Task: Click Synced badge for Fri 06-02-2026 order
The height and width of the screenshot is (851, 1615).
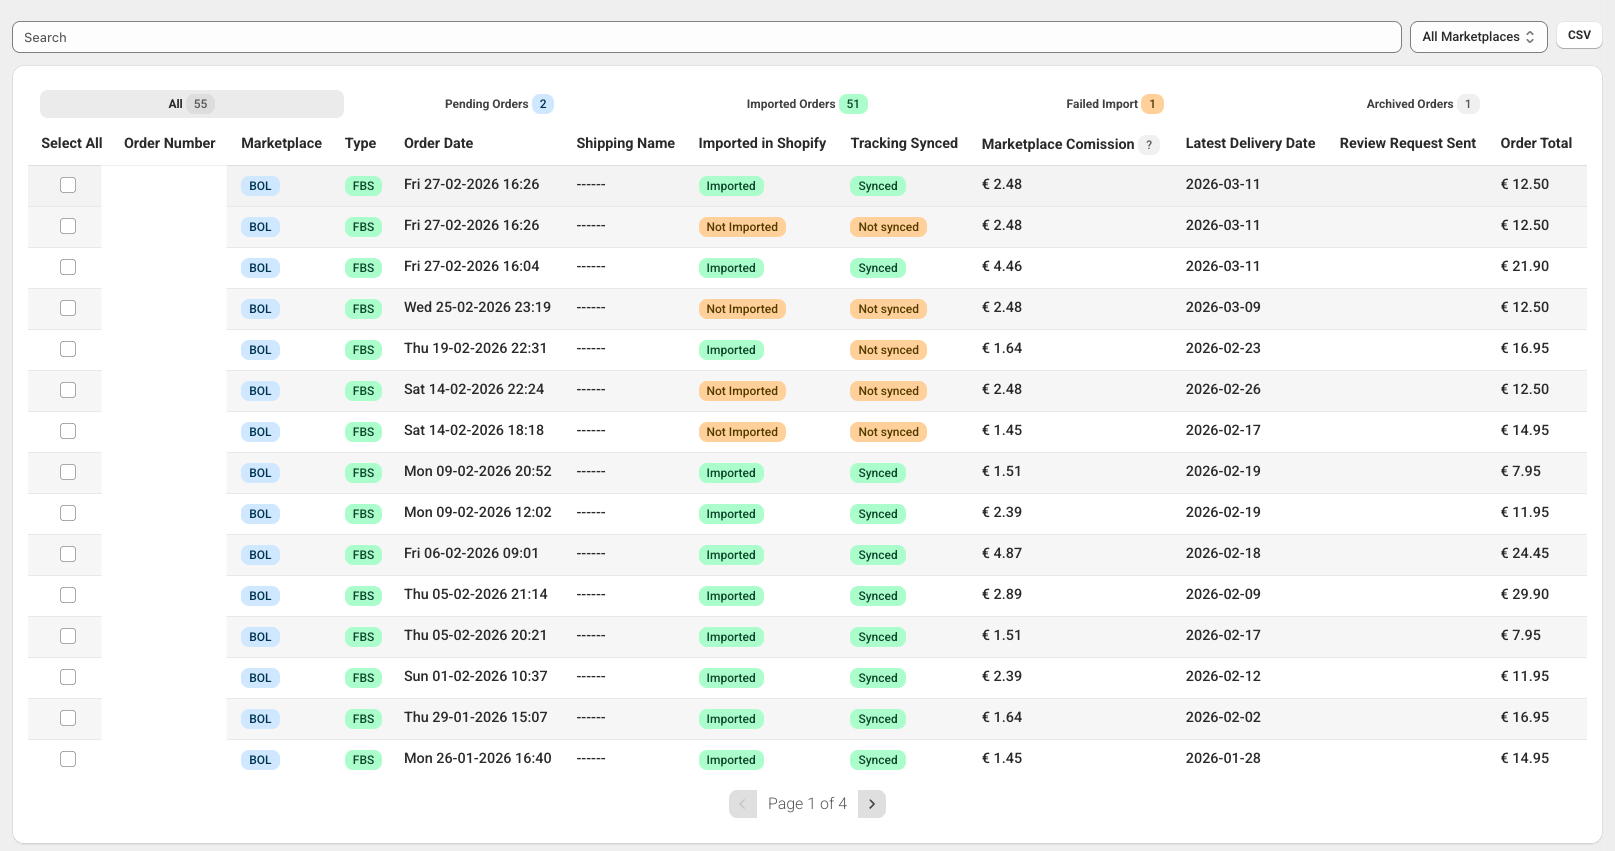Action: pos(878,555)
